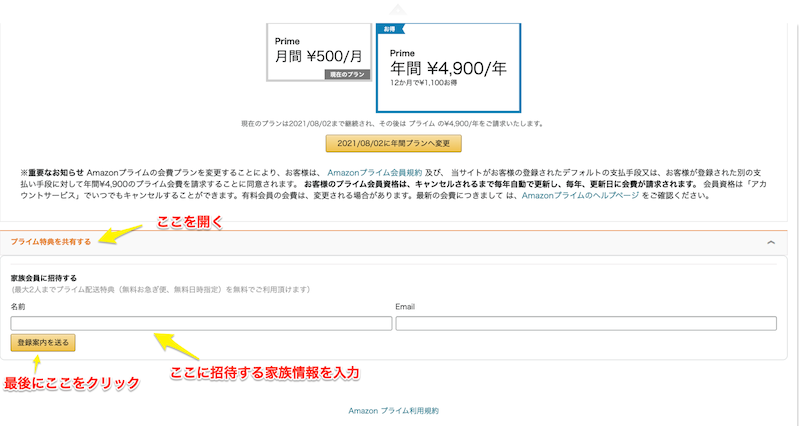Open the Amazonプライム会員規約 link

tap(374, 173)
